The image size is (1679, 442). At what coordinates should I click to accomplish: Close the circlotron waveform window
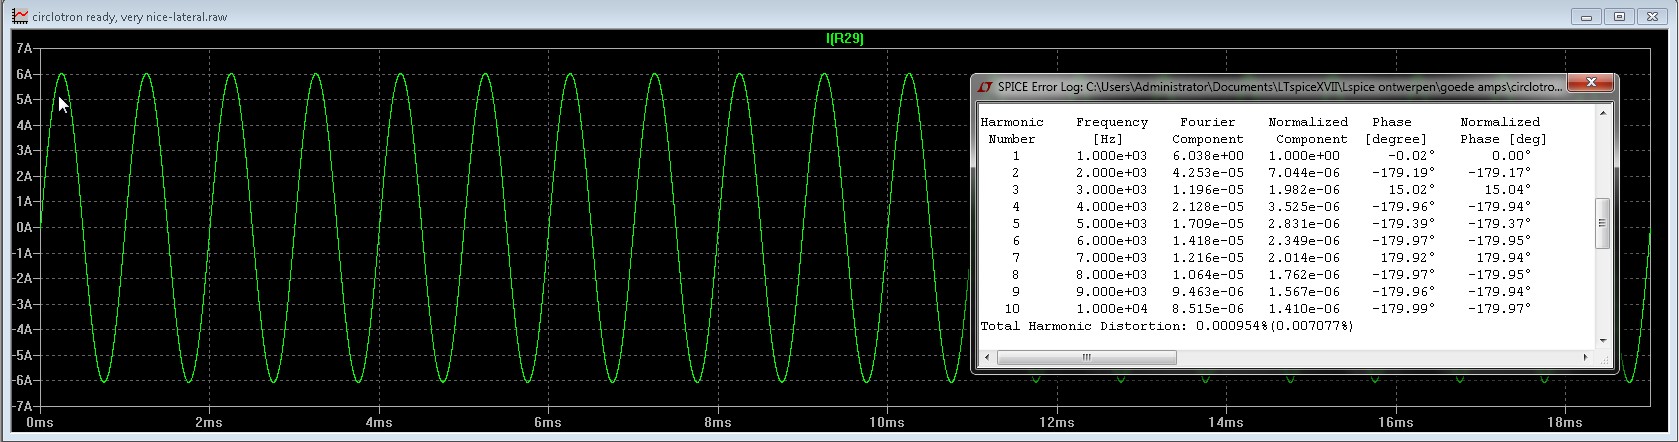pyautogui.click(x=1652, y=17)
